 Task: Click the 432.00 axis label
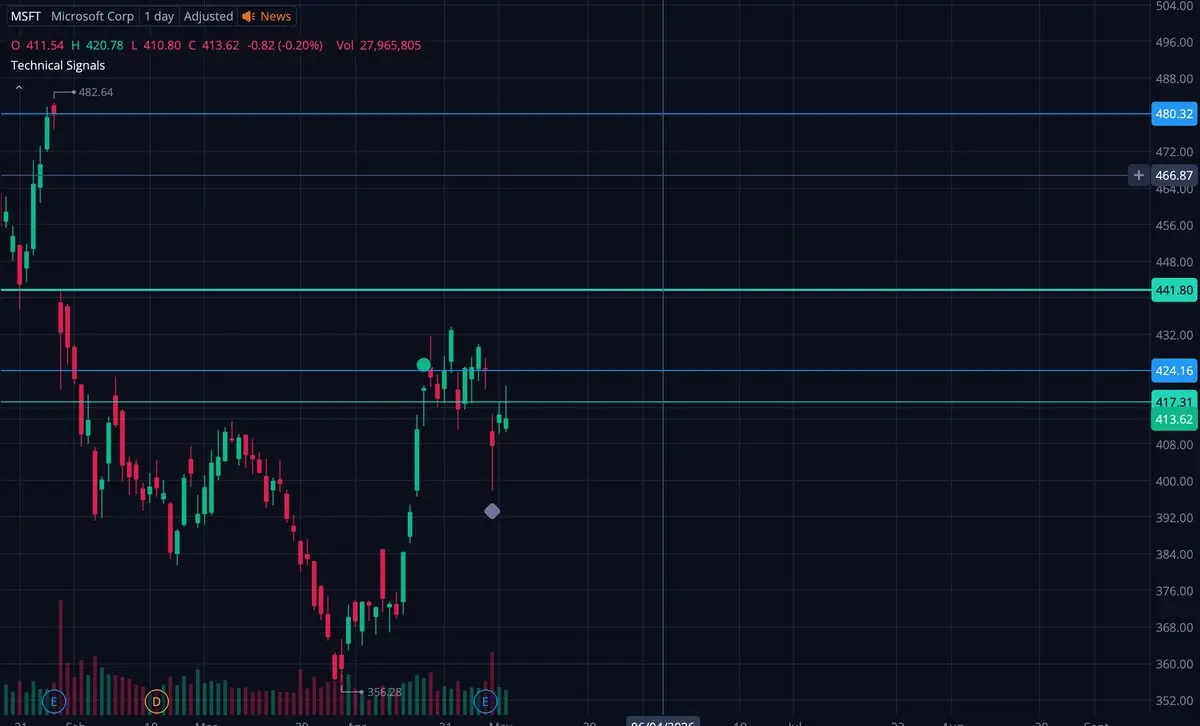coord(1174,334)
